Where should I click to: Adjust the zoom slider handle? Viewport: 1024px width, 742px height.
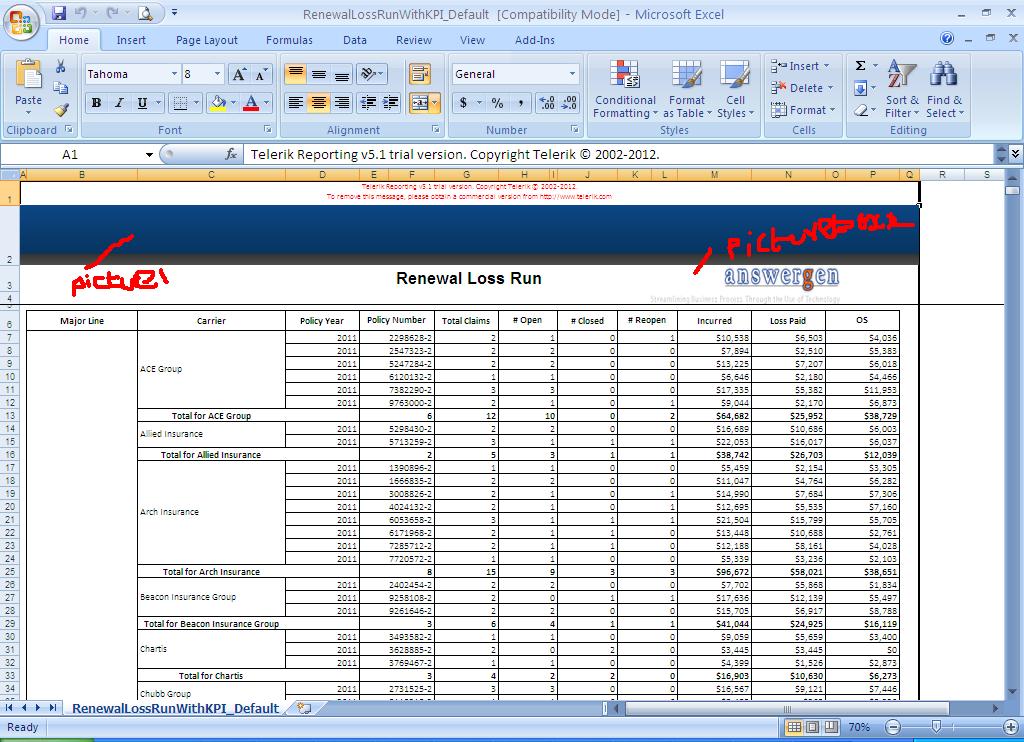(x=936, y=727)
